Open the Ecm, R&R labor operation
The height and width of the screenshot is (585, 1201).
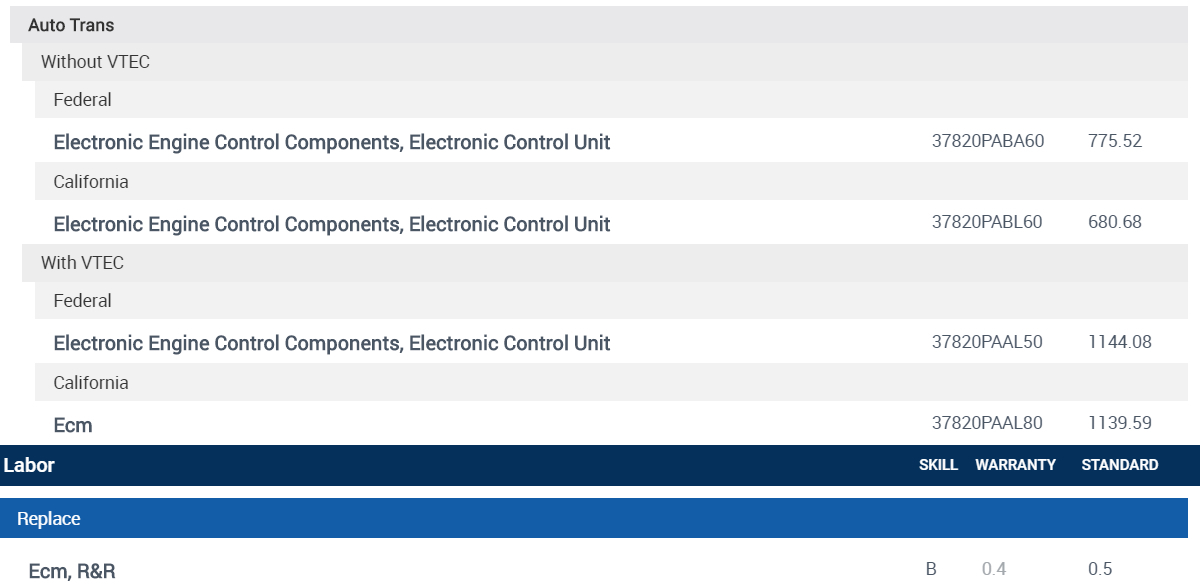tap(72, 571)
